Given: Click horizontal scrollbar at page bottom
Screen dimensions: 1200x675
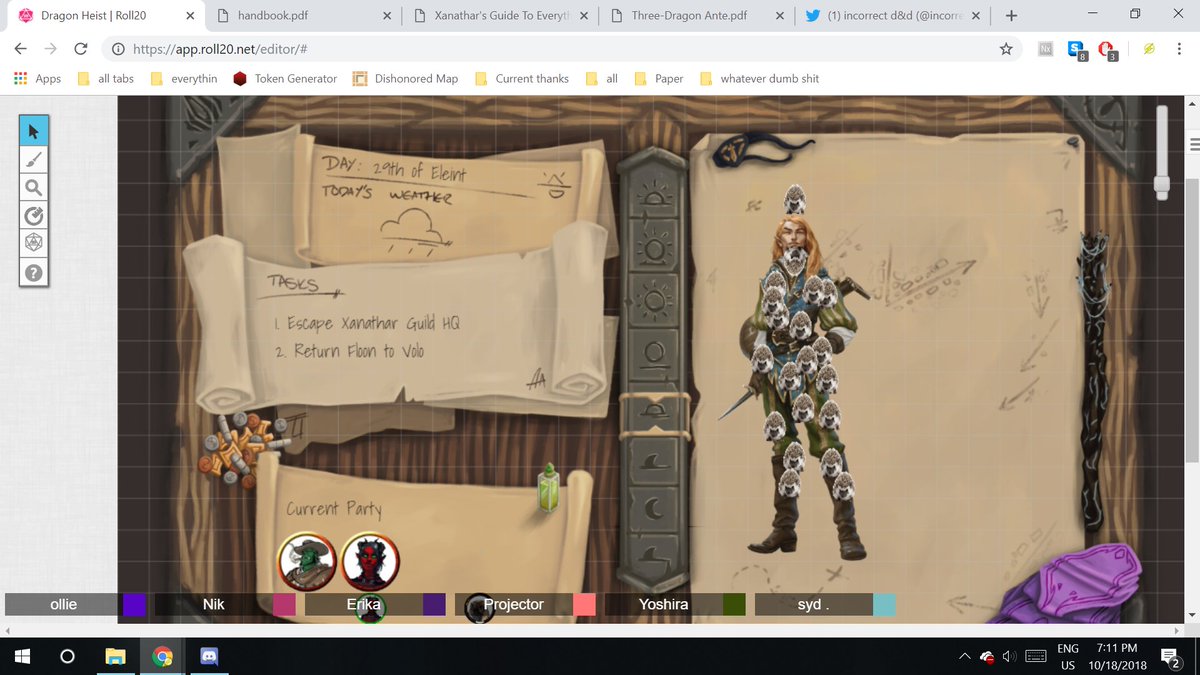Looking at the screenshot, I should [x=590, y=630].
